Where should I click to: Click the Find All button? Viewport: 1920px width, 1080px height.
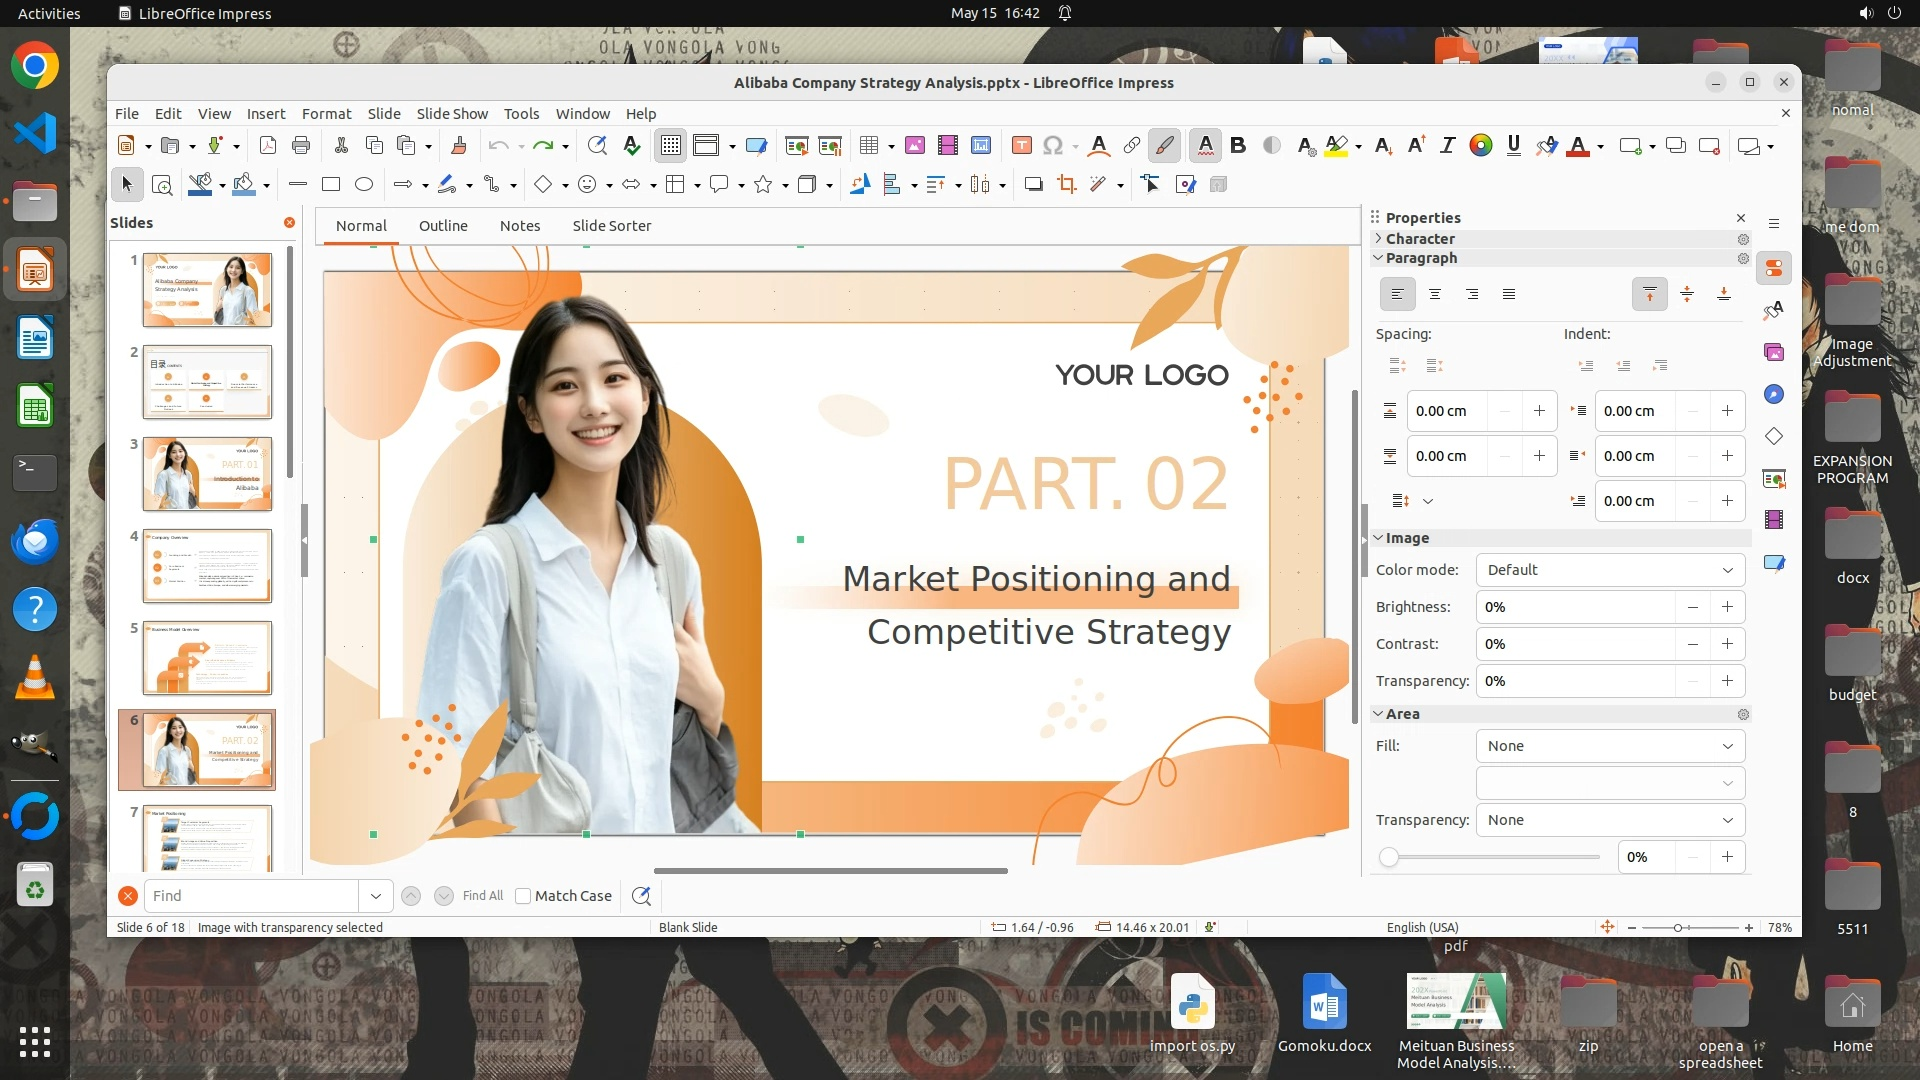pyautogui.click(x=483, y=896)
